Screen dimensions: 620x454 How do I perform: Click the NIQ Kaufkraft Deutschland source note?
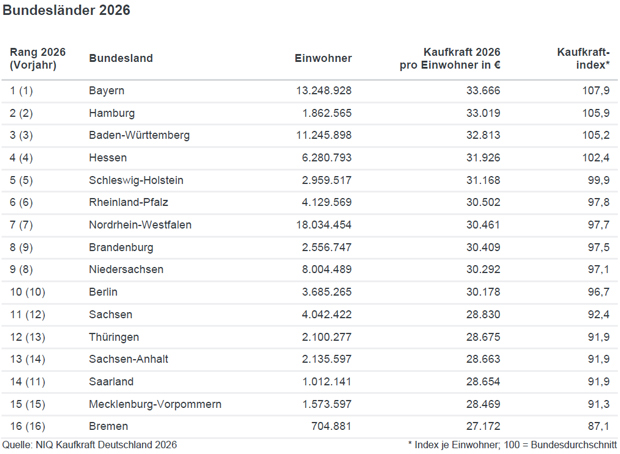pyautogui.click(x=90, y=443)
